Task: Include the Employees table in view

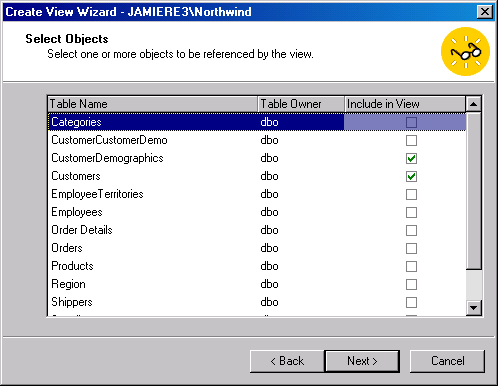Action: 411,212
